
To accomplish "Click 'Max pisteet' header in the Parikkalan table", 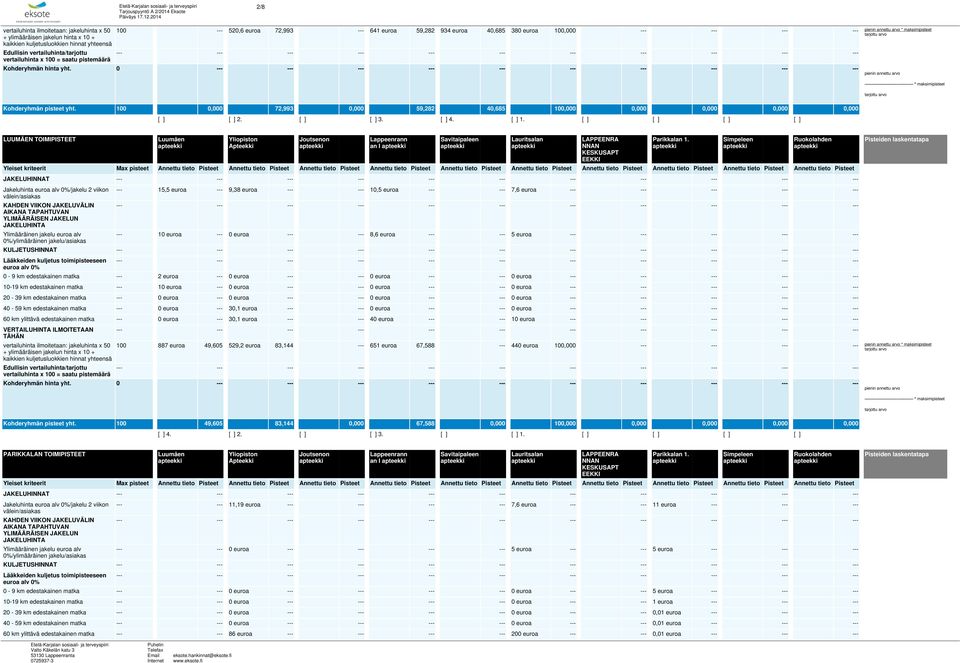I will [132, 483].
